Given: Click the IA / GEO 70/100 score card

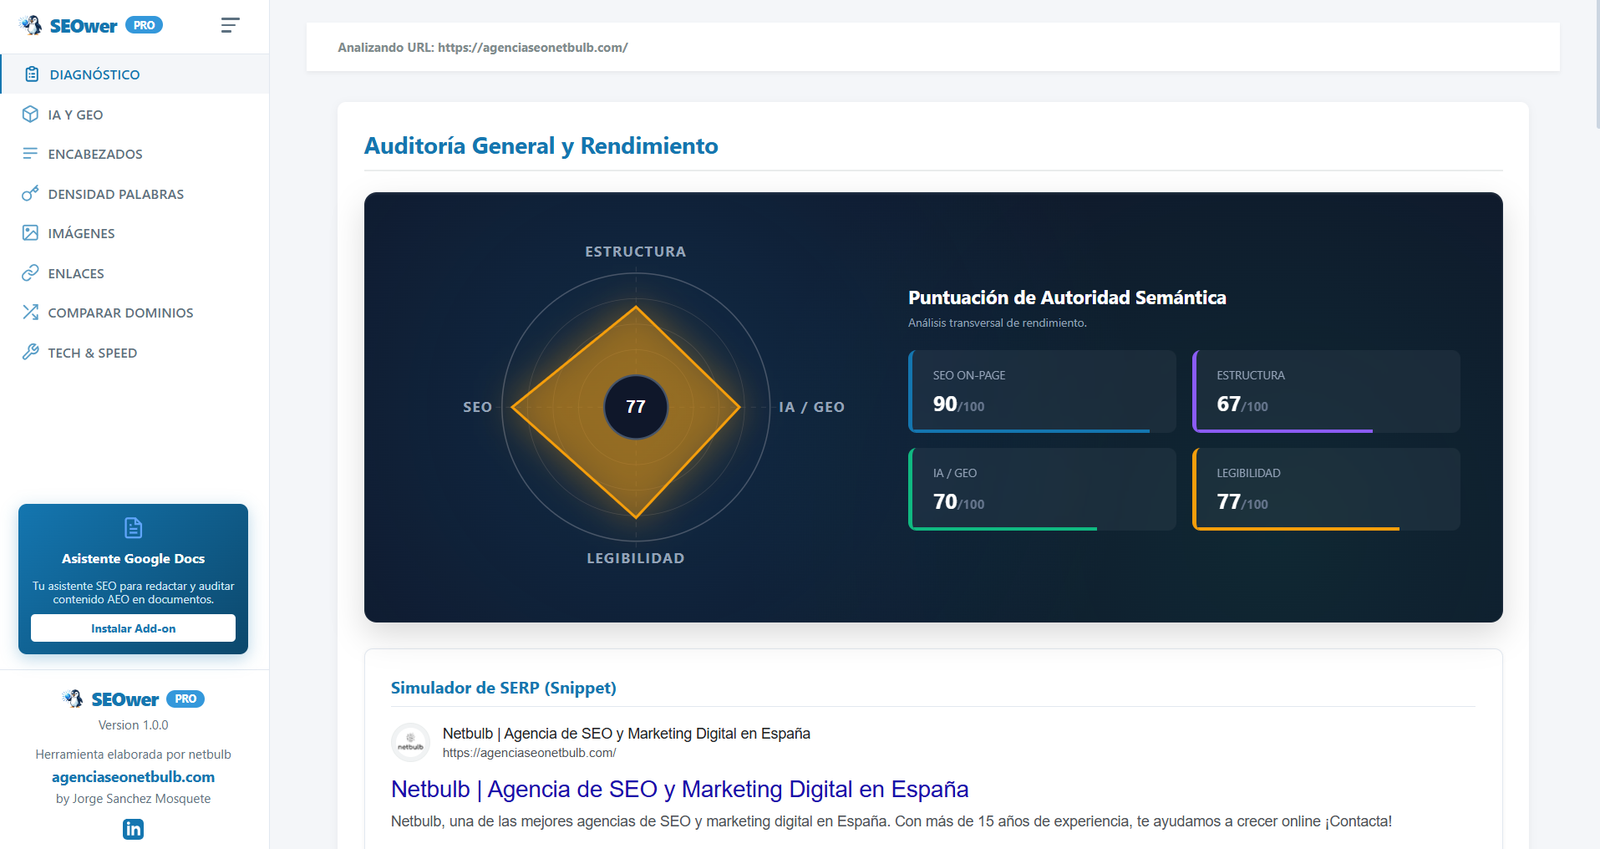Looking at the screenshot, I should pyautogui.click(x=1042, y=489).
